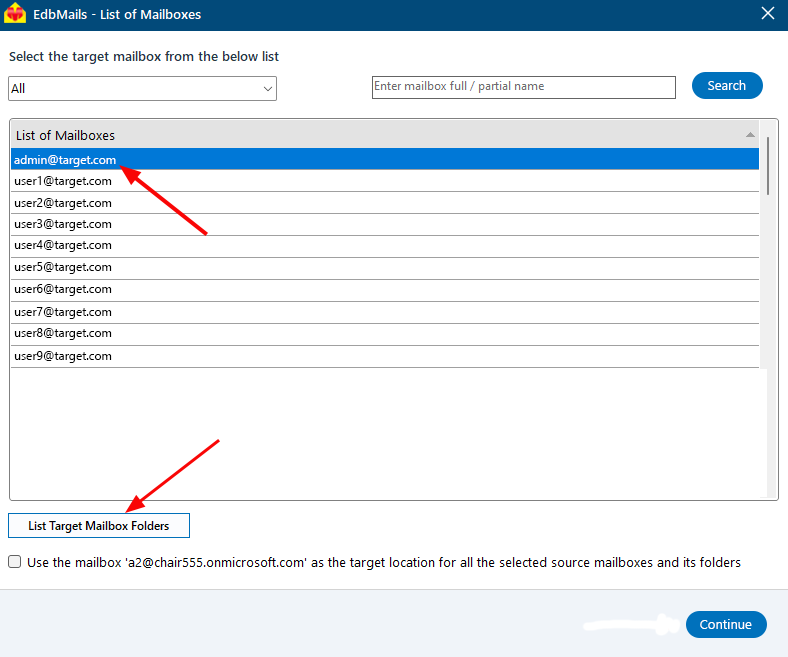This screenshot has width=788, height=657.
Task: Enable 'Use the mailbox' as target checkbox
Action: pos(15,562)
